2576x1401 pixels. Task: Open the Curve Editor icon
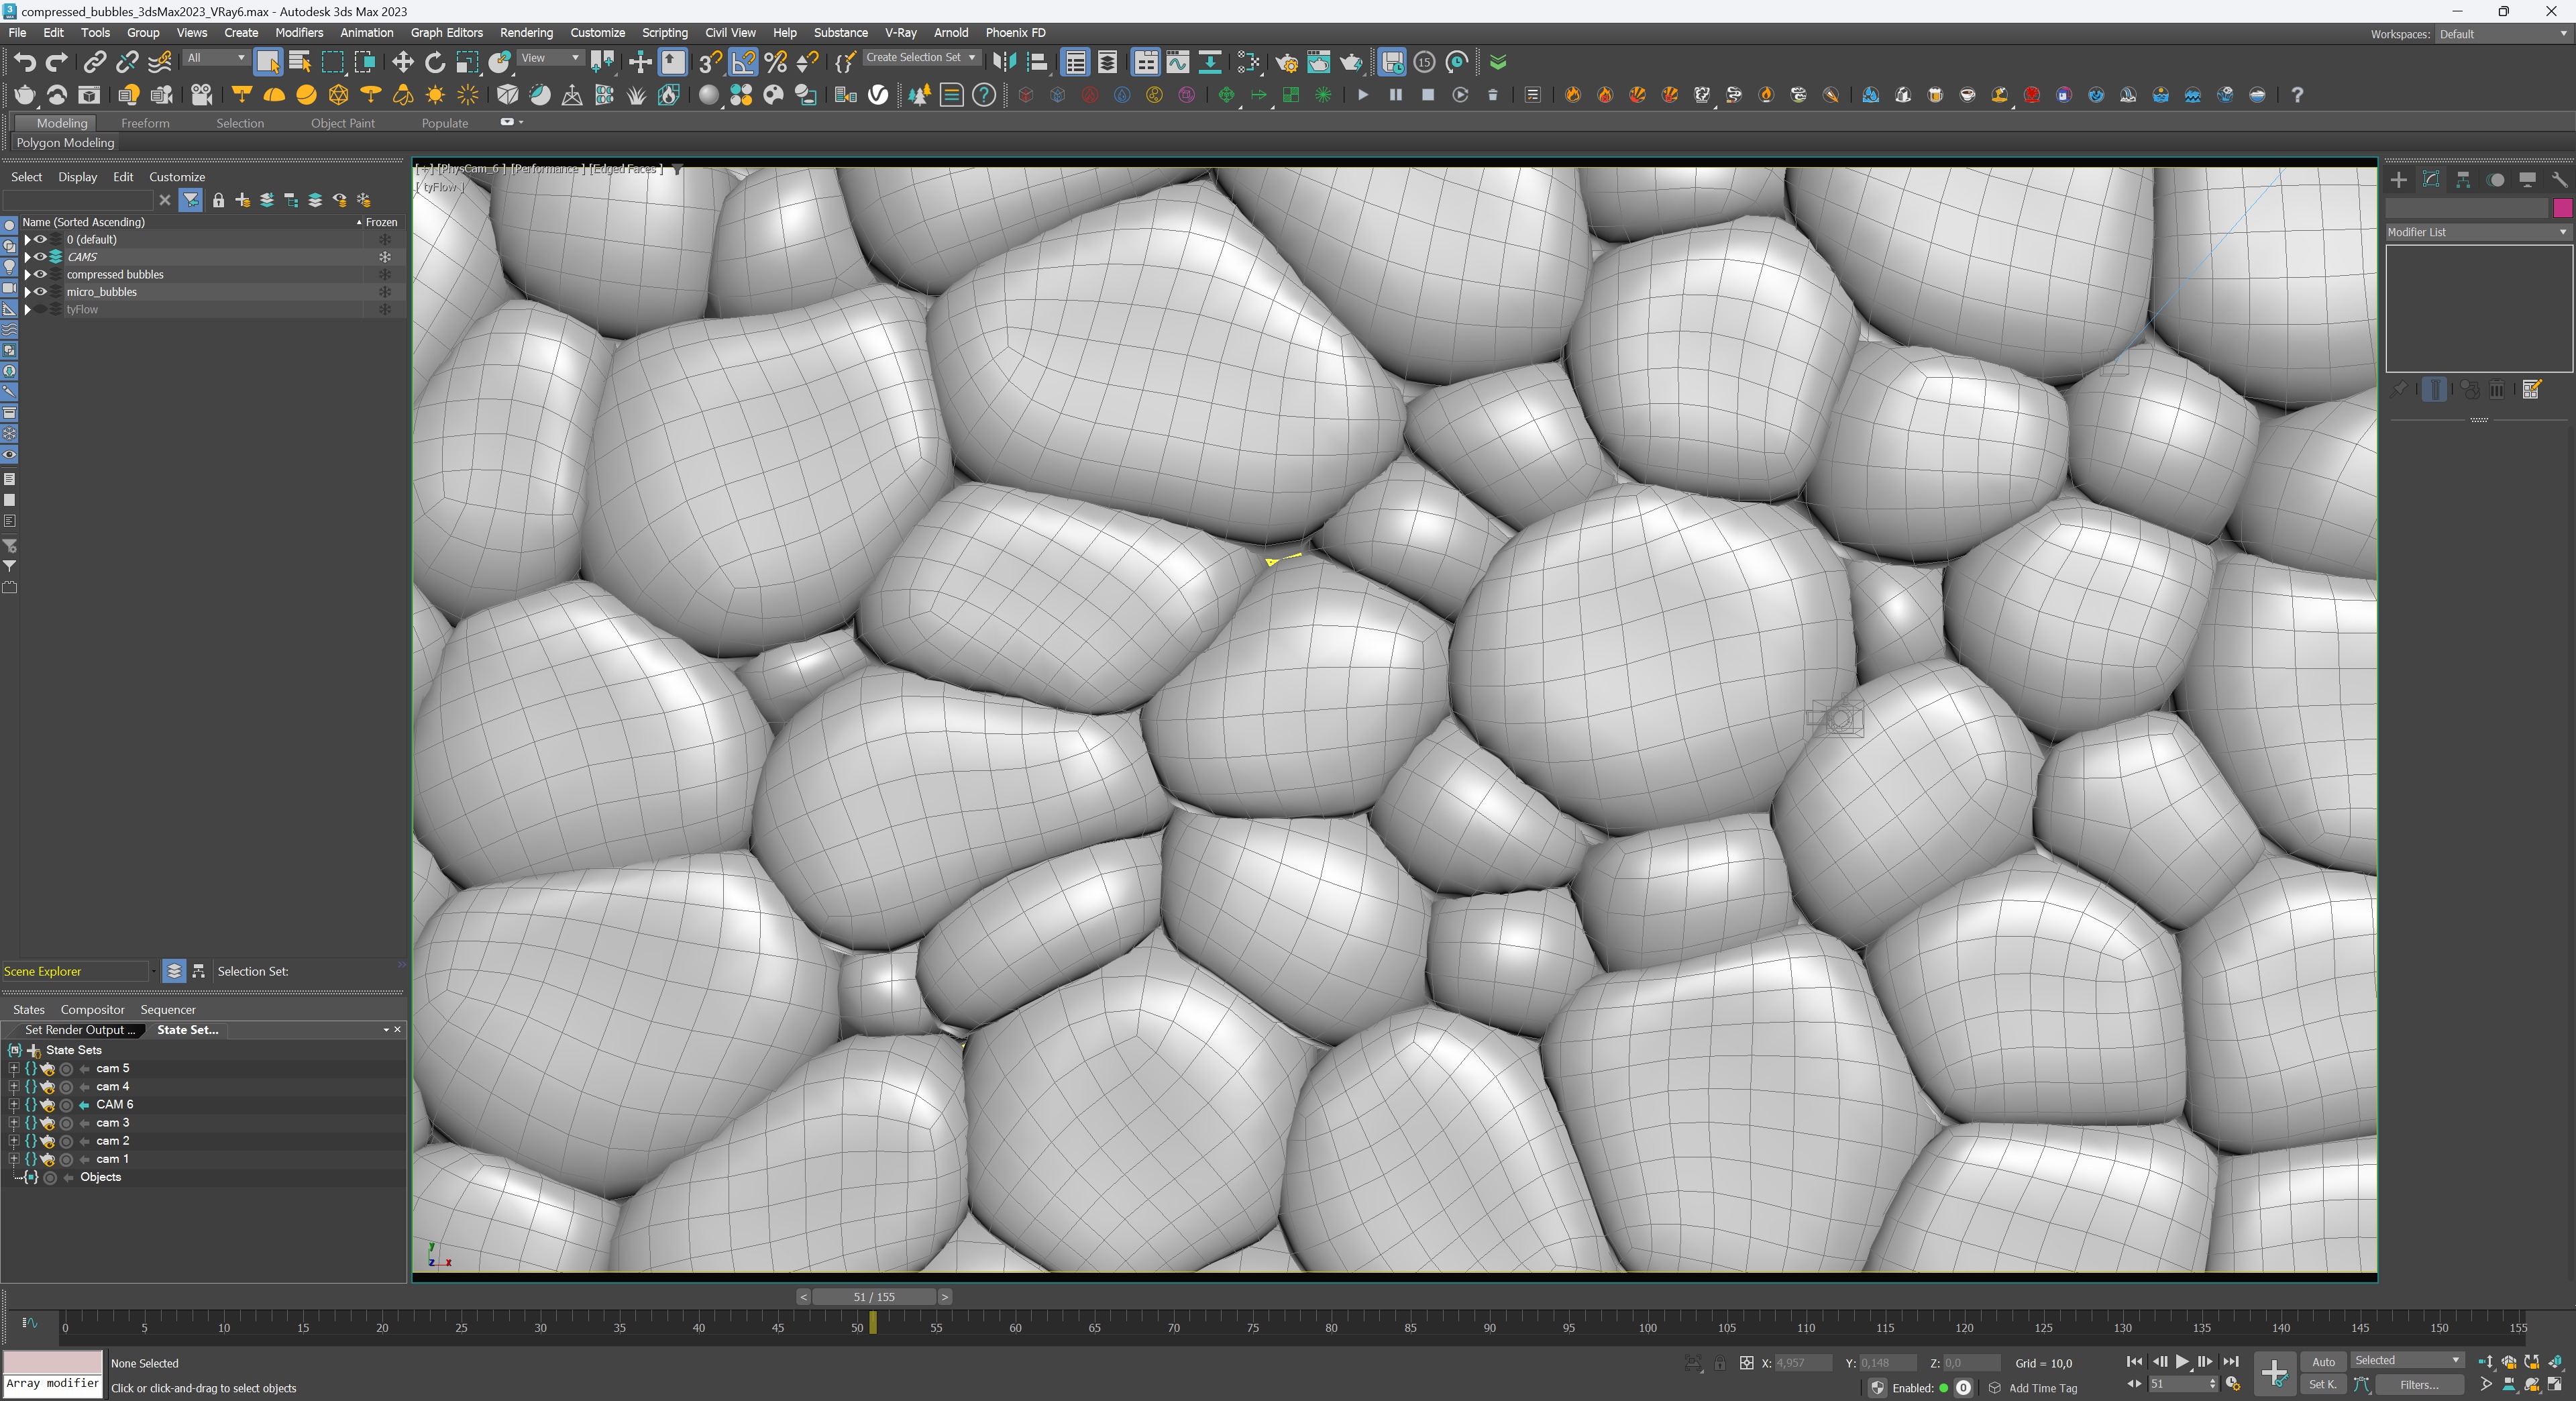(x=1178, y=63)
